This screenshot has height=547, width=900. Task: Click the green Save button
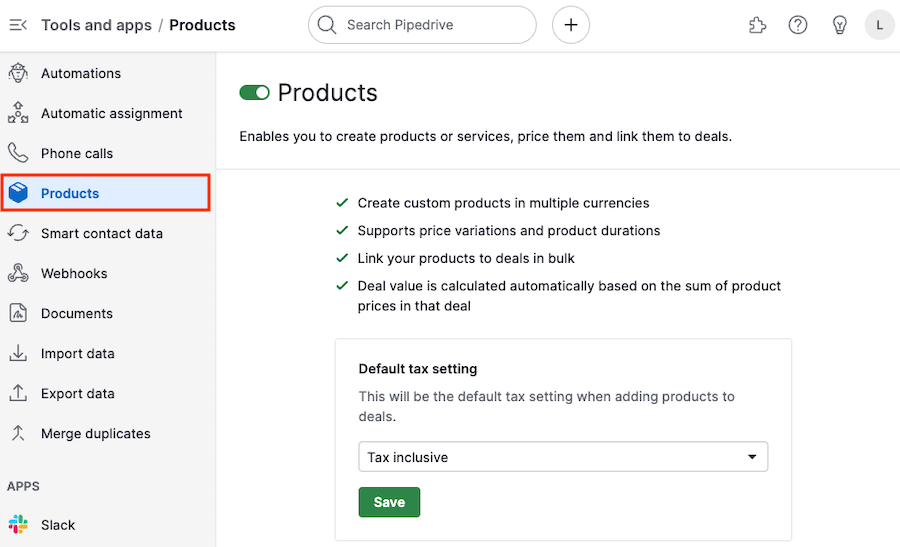pos(389,502)
